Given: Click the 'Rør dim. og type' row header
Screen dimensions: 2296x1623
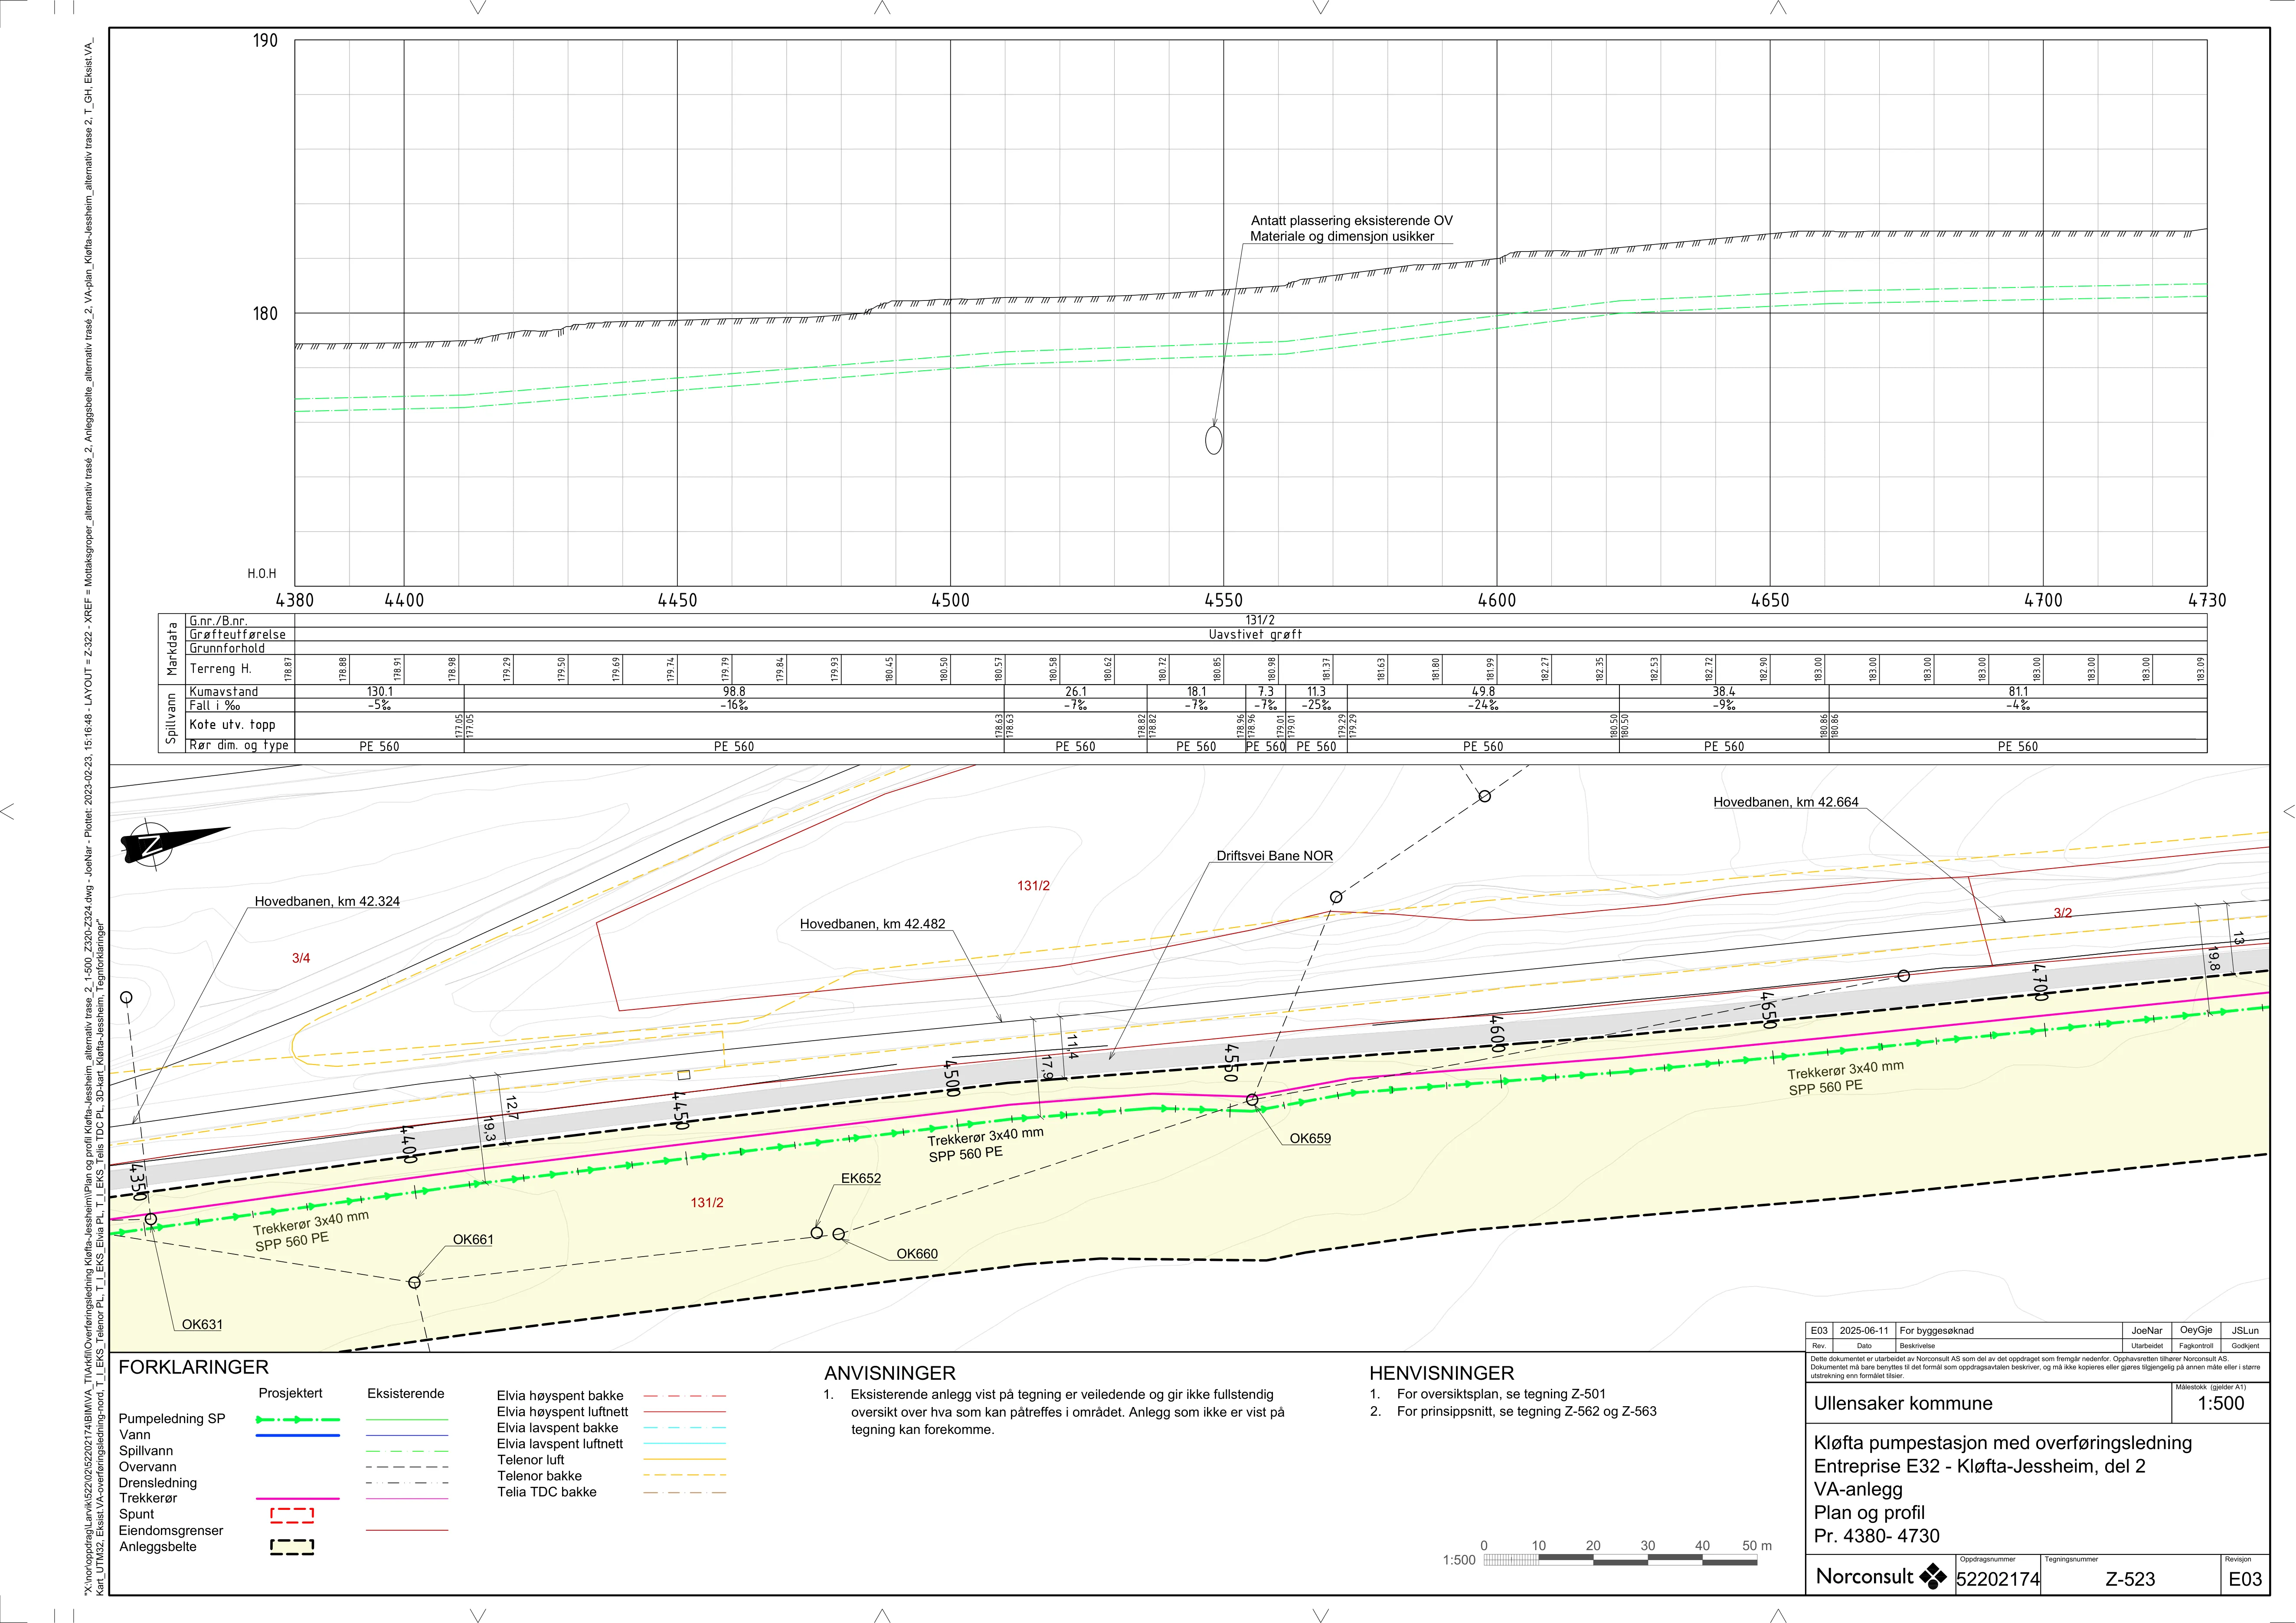Looking at the screenshot, I should click(x=239, y=745).
